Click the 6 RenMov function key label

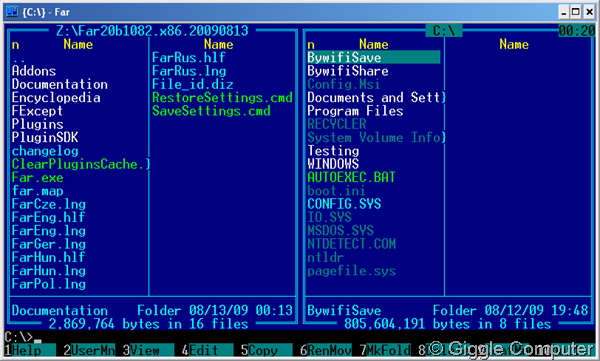pos(326,350)
